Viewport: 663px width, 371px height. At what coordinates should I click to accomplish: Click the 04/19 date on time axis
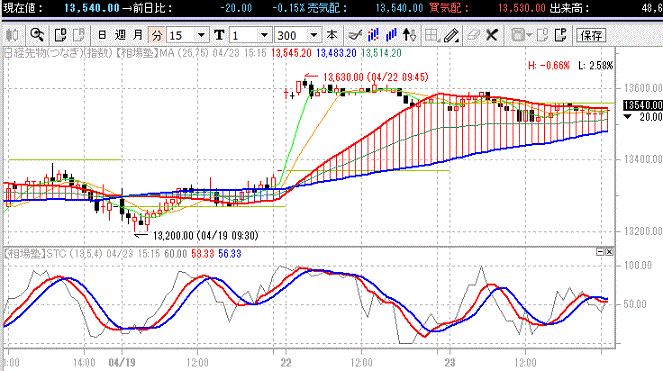pos(122,363)
